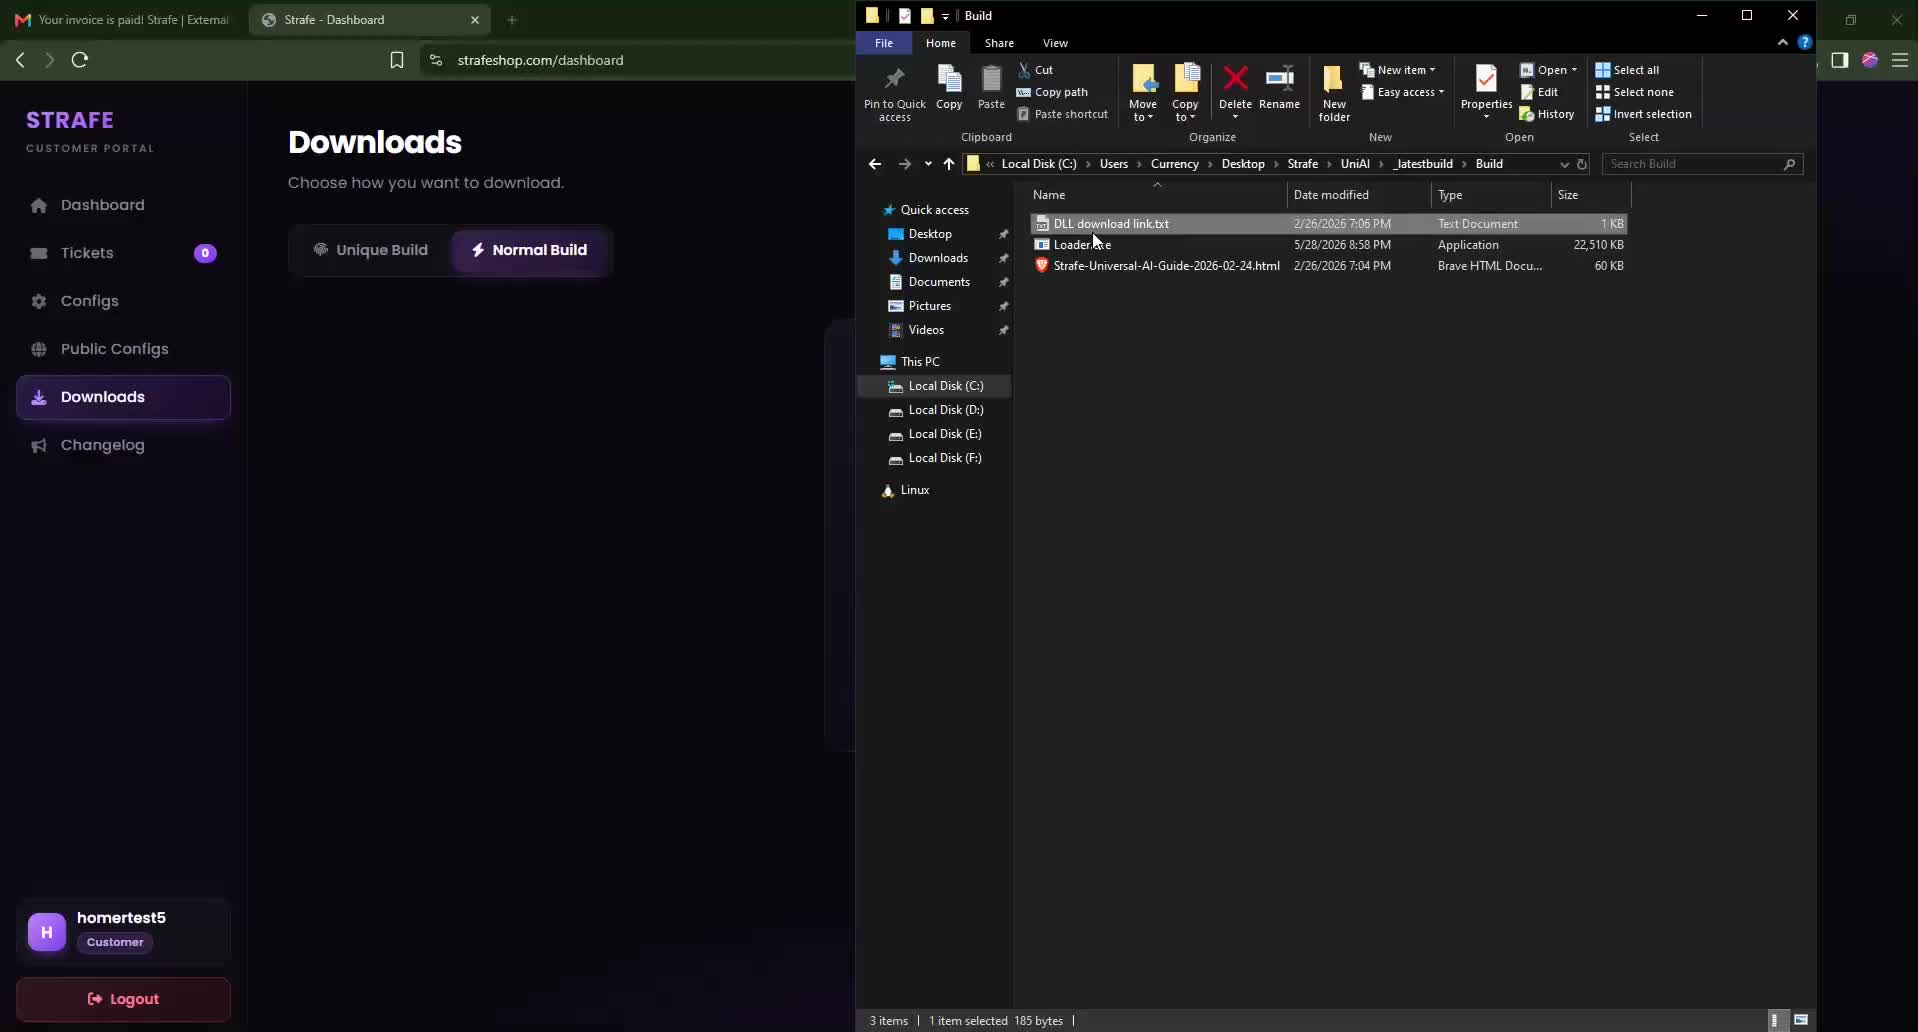The height and width of the screenshot is (1032, 1918).
Task: Switch to the Home ribbon tab
Action: click(x=941, y=43)
